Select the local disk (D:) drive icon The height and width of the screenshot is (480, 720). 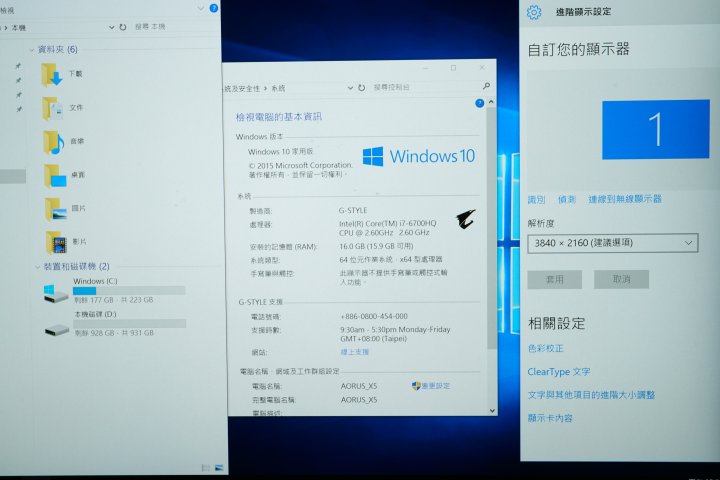(x=57, y=330)
